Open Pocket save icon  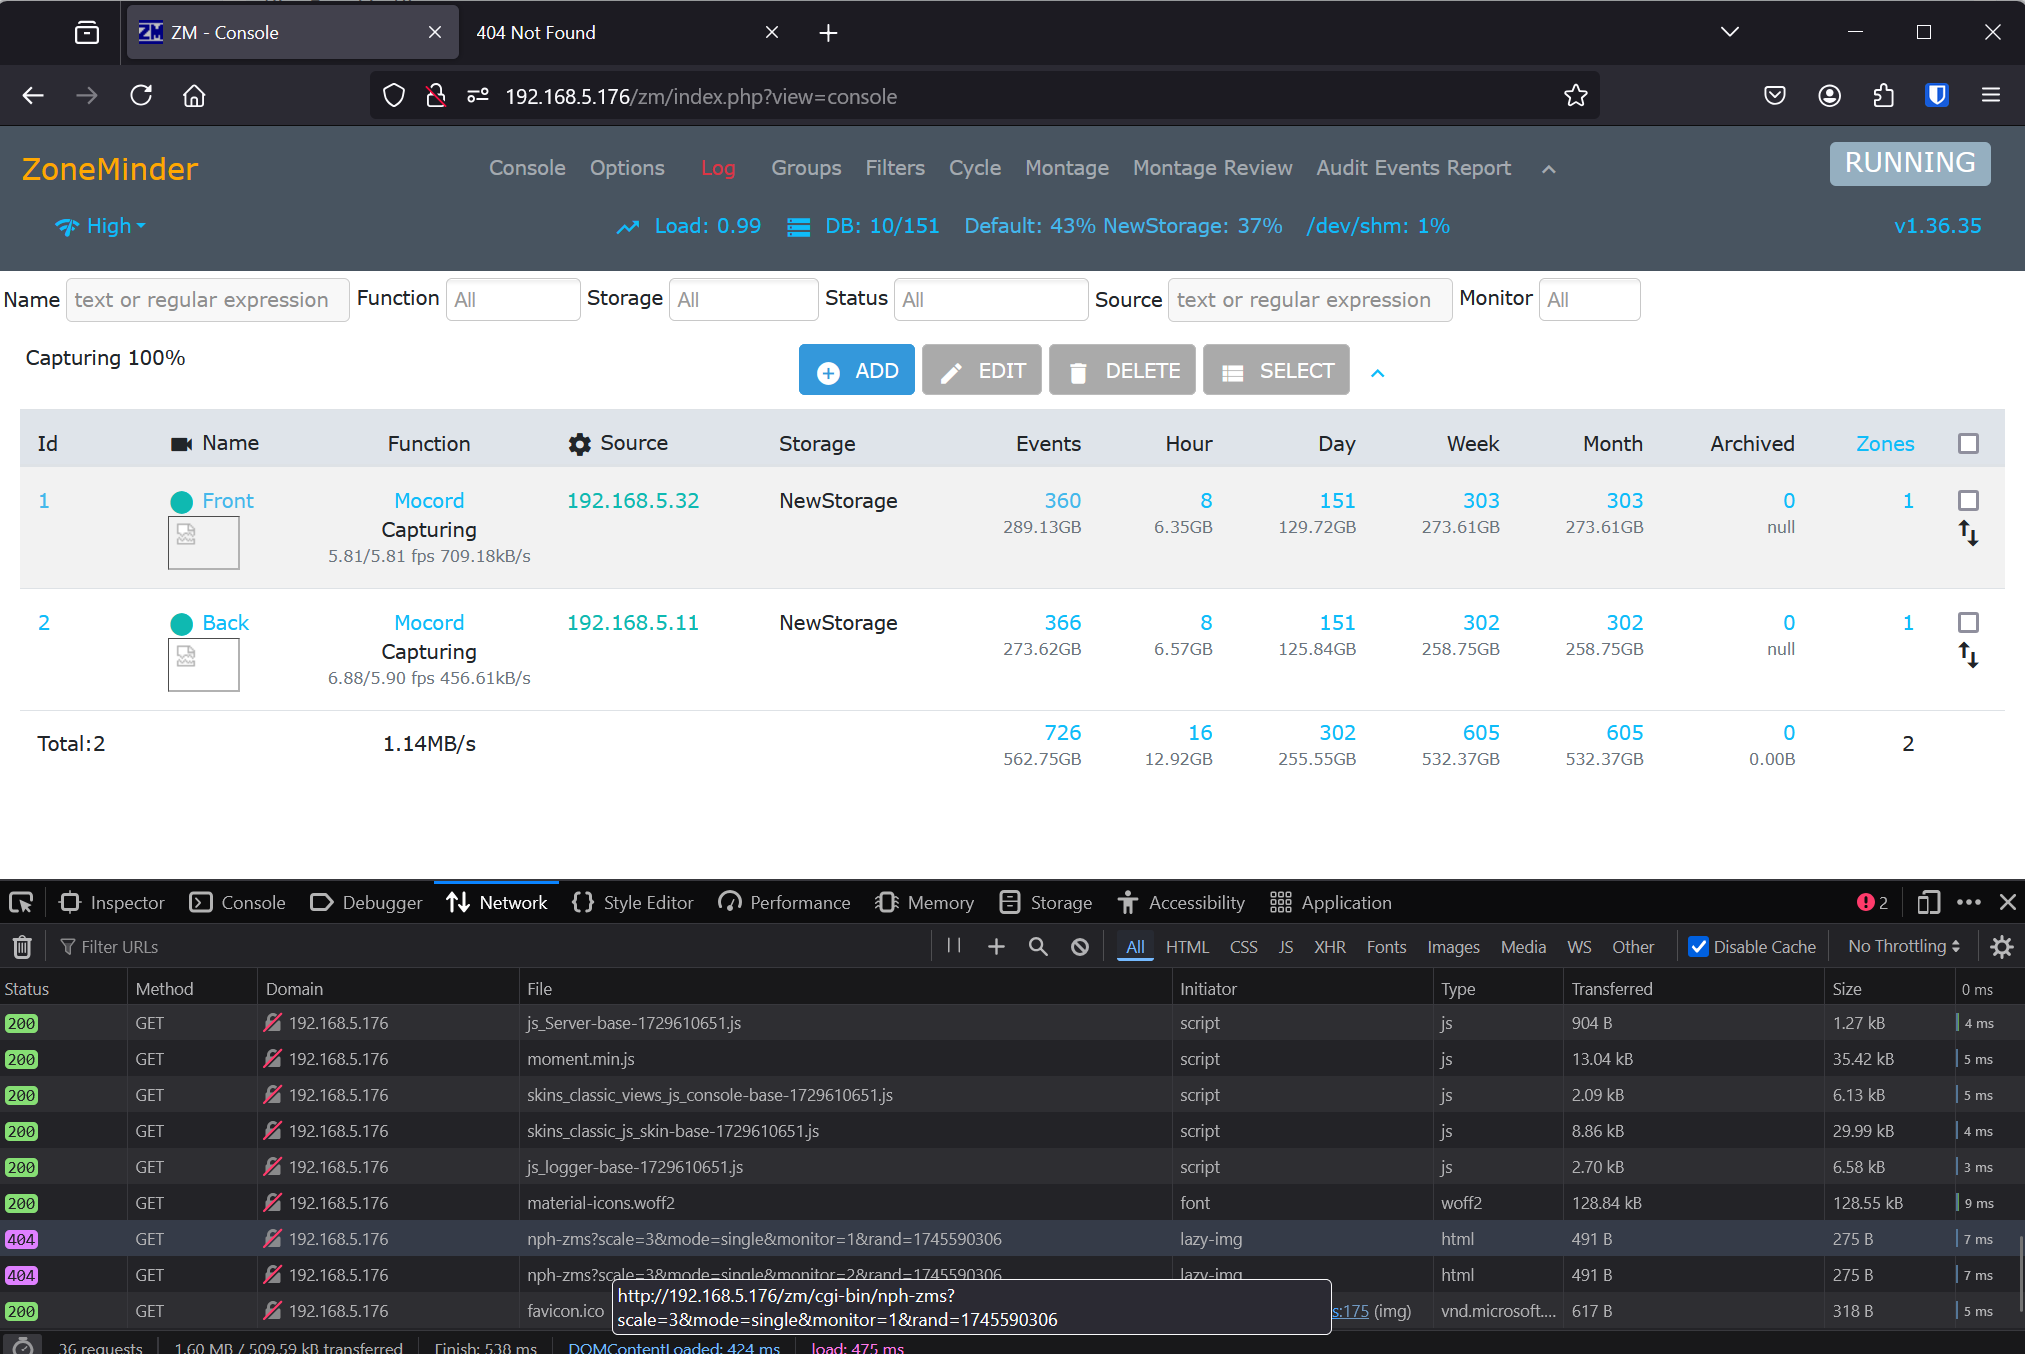tap(1775, 96)
